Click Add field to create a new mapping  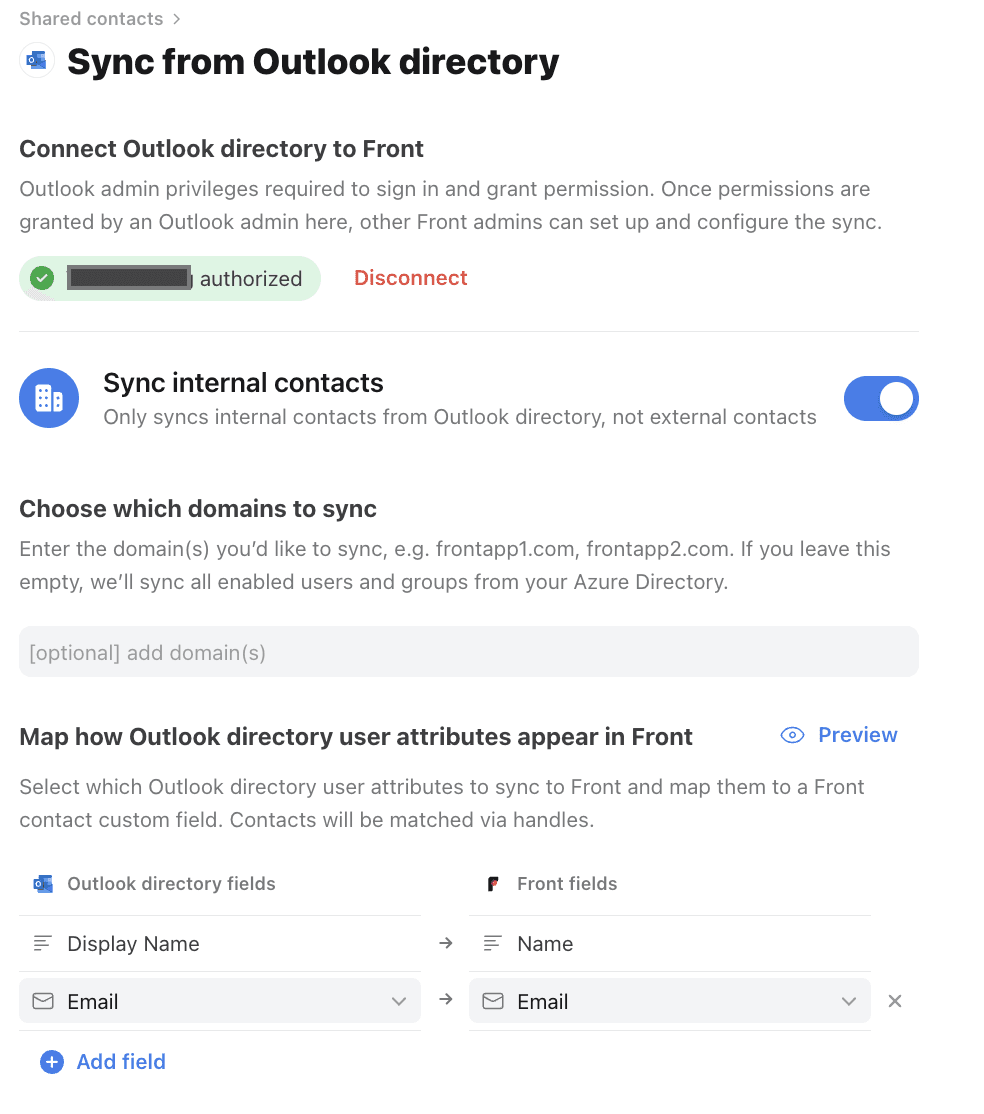coord(120,1062)
